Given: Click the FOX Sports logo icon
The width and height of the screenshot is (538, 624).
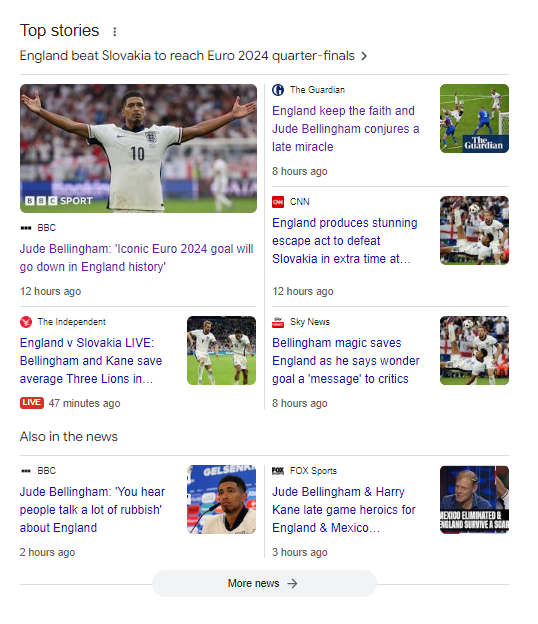Looking at the screenshot, I should (278, 471).
